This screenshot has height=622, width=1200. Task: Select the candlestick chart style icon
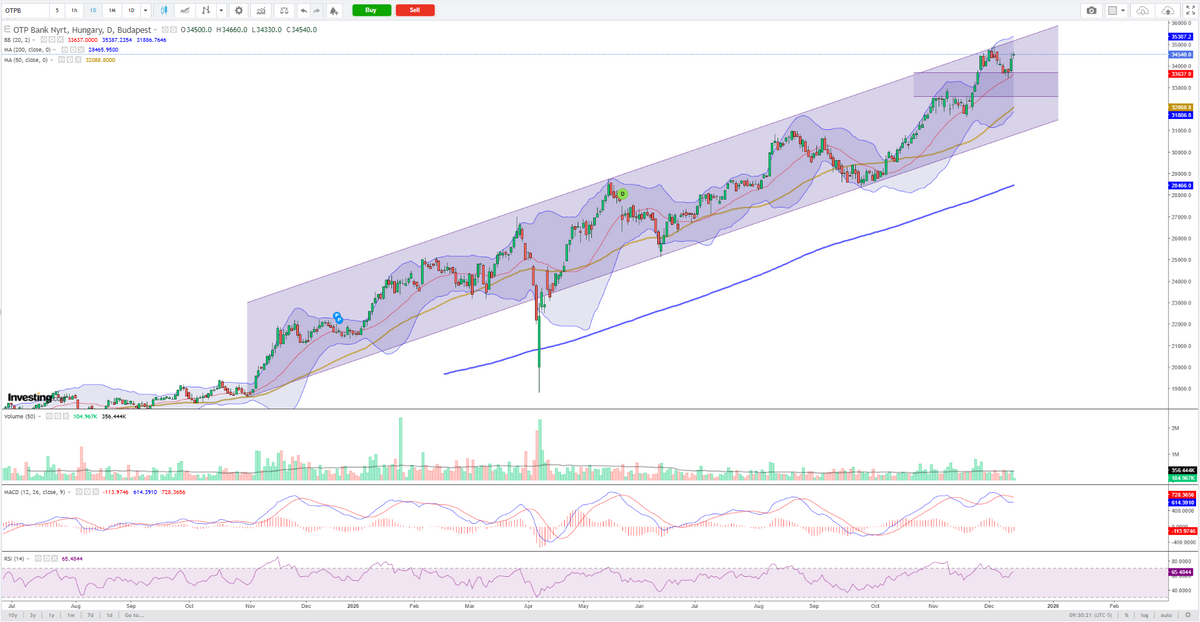161,10
